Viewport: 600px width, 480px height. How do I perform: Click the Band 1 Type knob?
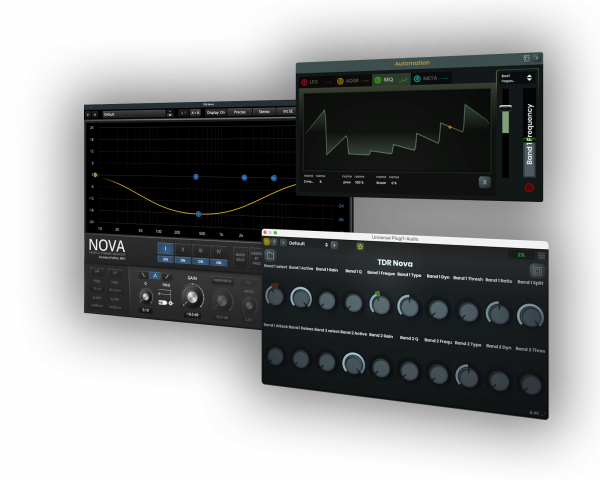point(408,306)
